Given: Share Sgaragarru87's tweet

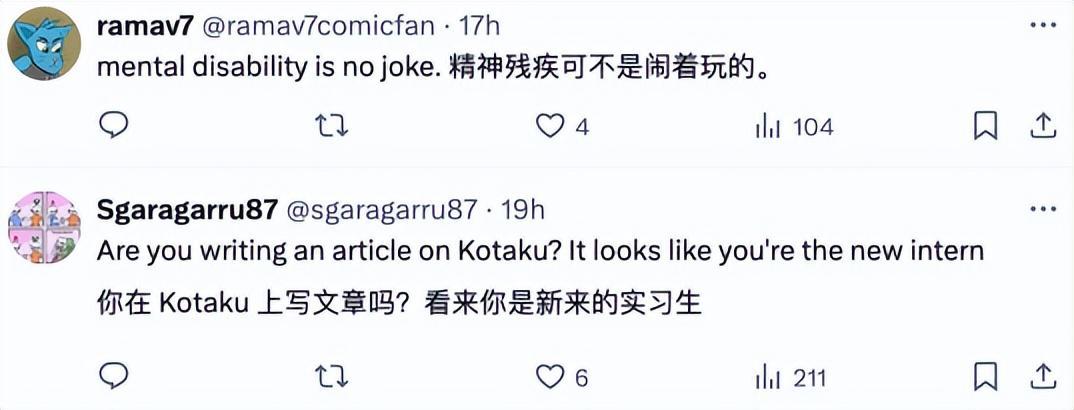Looking at the screenshot, I should click(x=1043, y=377).
